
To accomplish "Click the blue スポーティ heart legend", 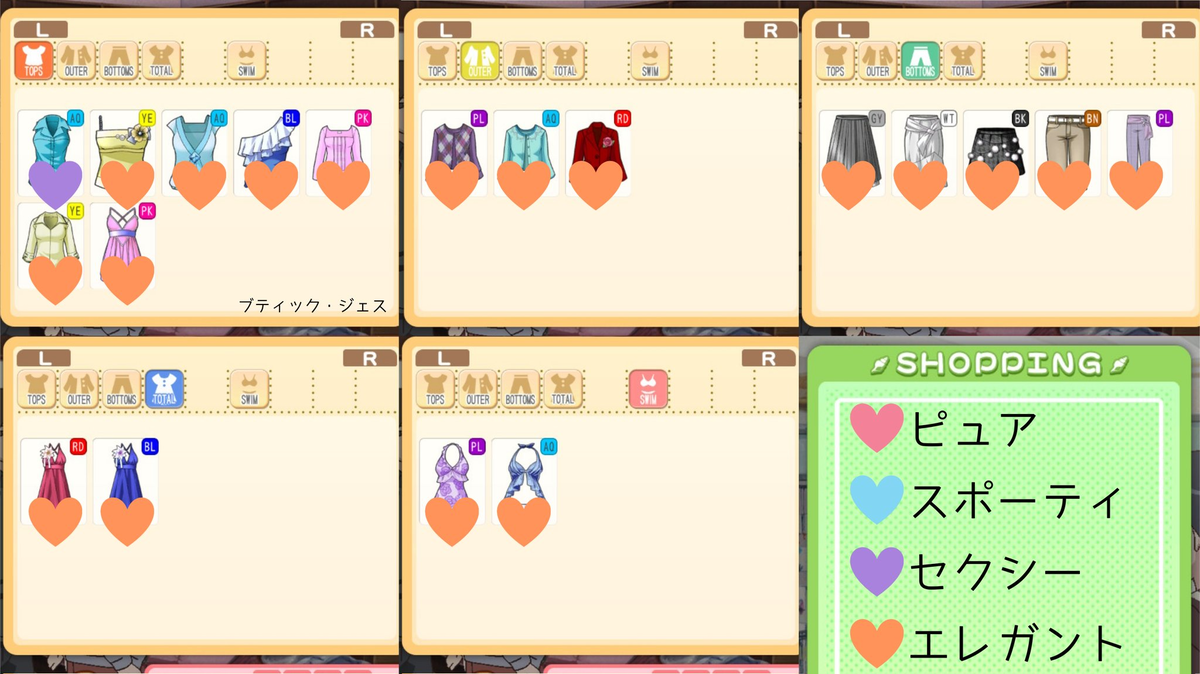I will [877, 499].
